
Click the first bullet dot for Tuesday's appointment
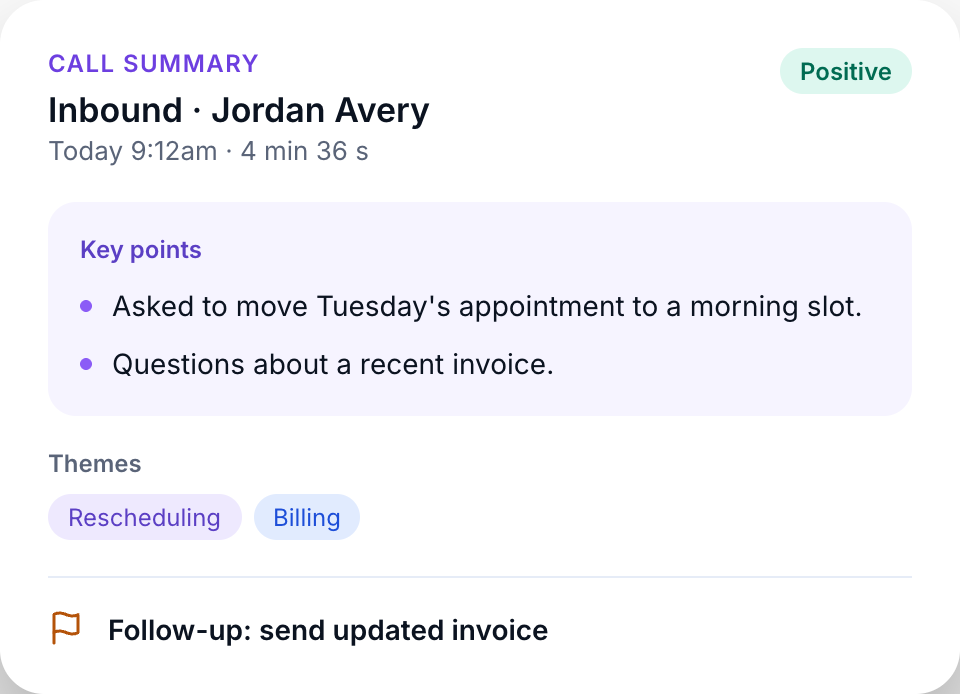[x=86, y=306]
